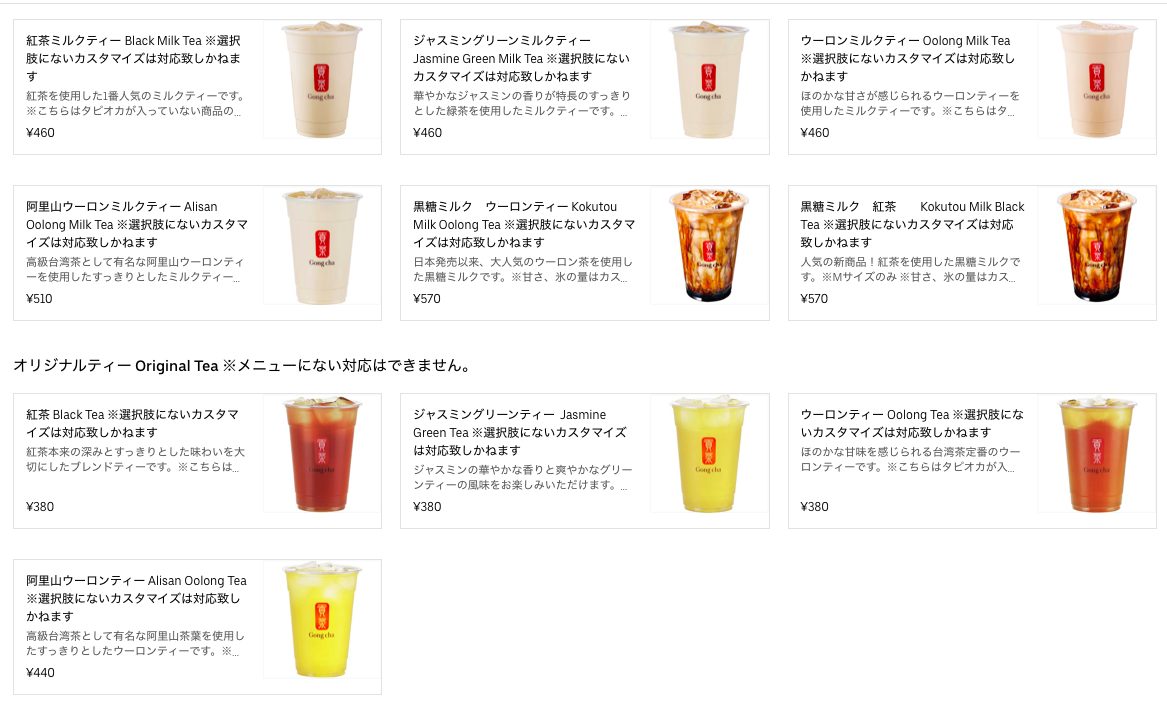Open the Jasmine Green Tea description text

coord(522,477)
